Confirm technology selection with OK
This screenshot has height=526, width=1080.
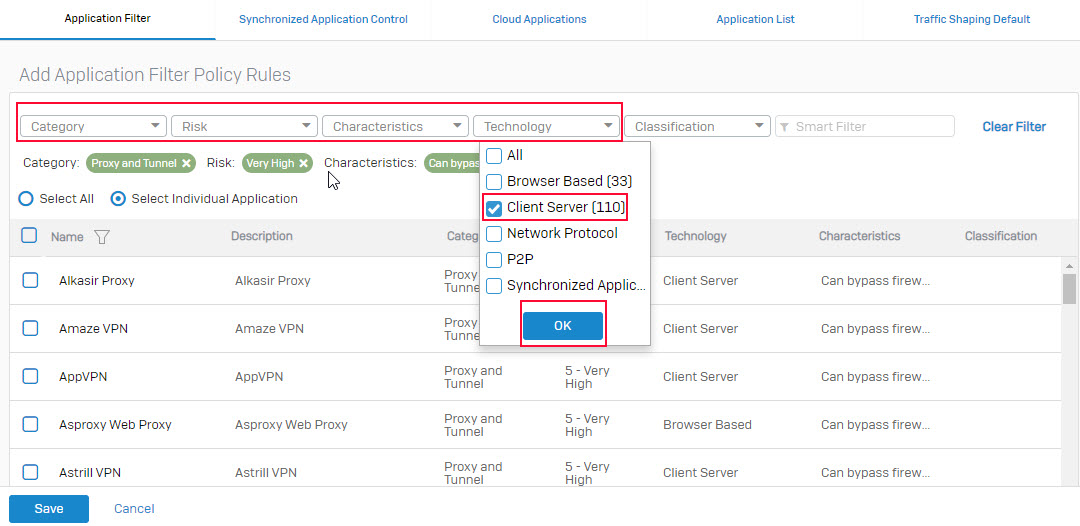(x=563, y=326)
